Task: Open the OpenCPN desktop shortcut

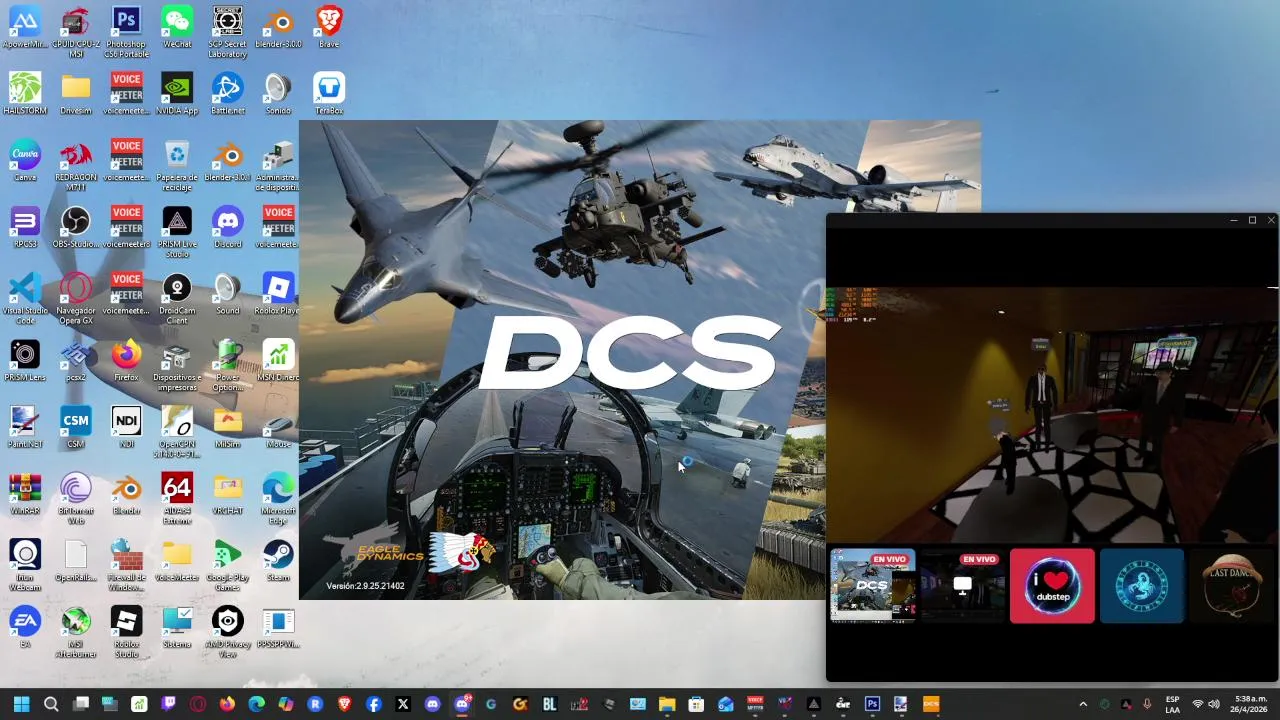Action: click(177, 432)
